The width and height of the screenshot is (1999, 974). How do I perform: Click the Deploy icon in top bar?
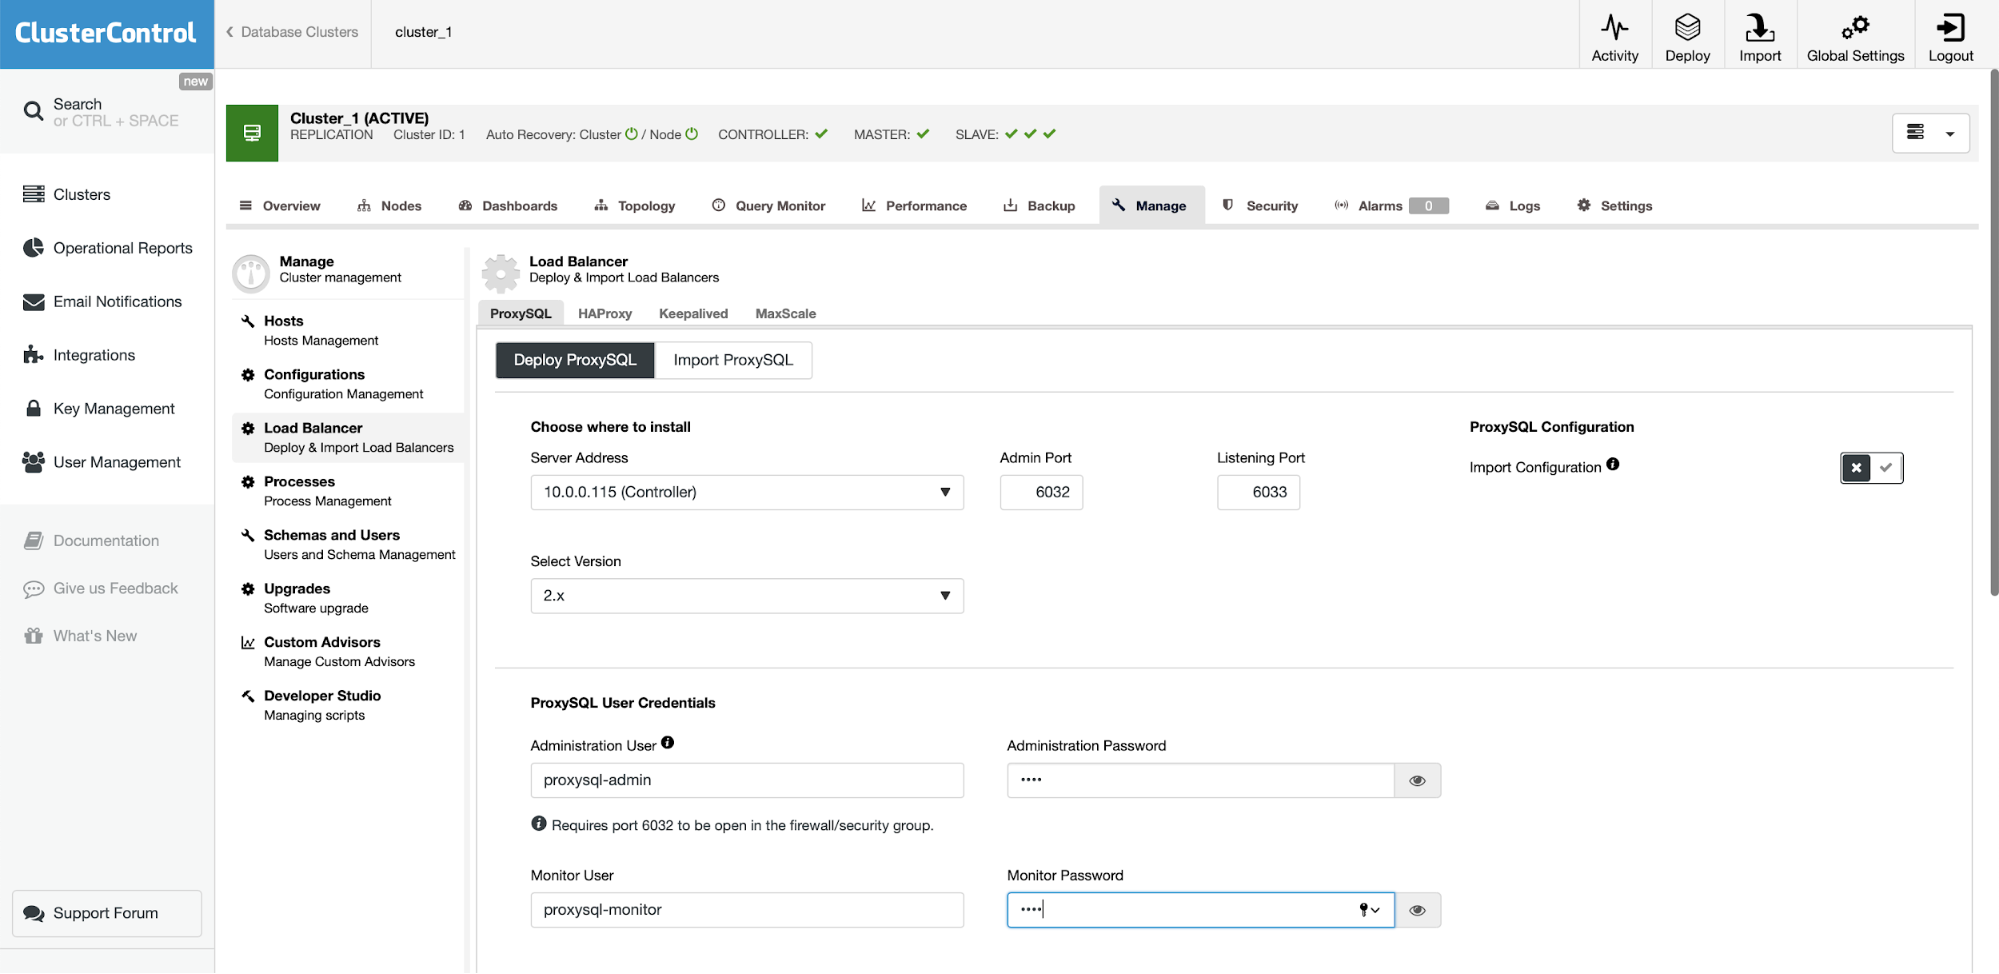click(1687, 27)
